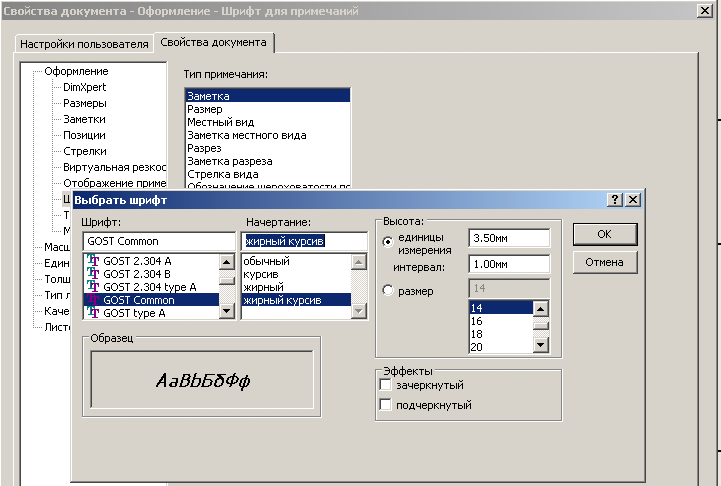Click the style list scroll down arrow
Image resolution: width=721 pixels, height=486 pixels.
(x=359, y=311)
